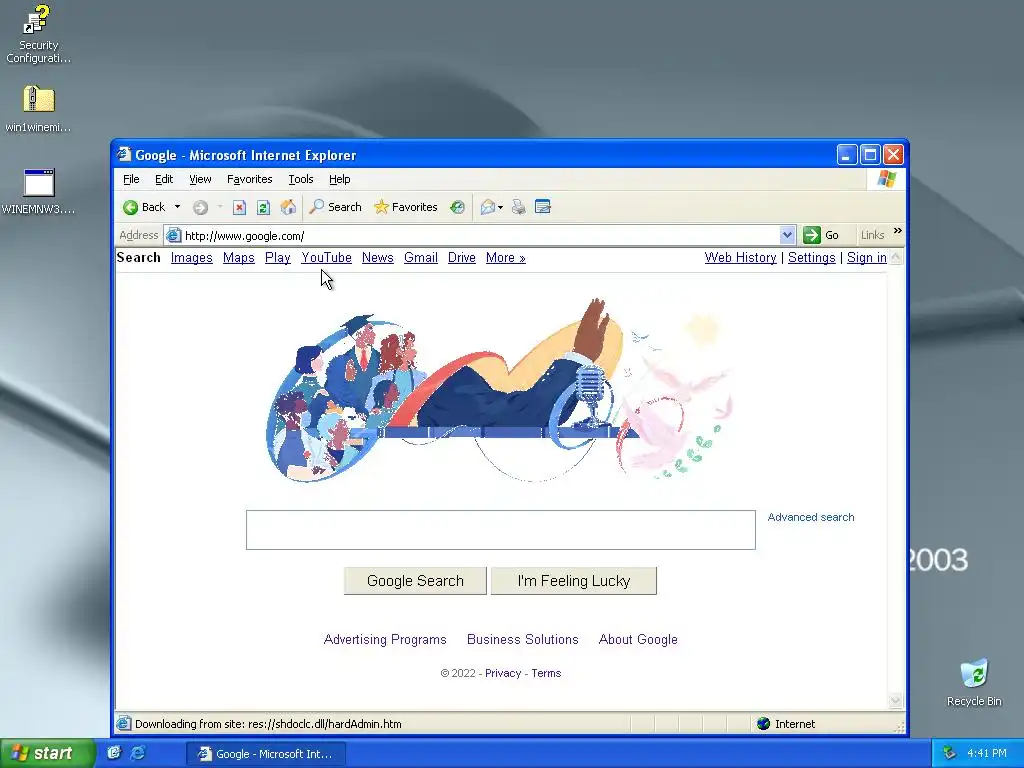
Task: Open the News link
Action: point(377,257)
